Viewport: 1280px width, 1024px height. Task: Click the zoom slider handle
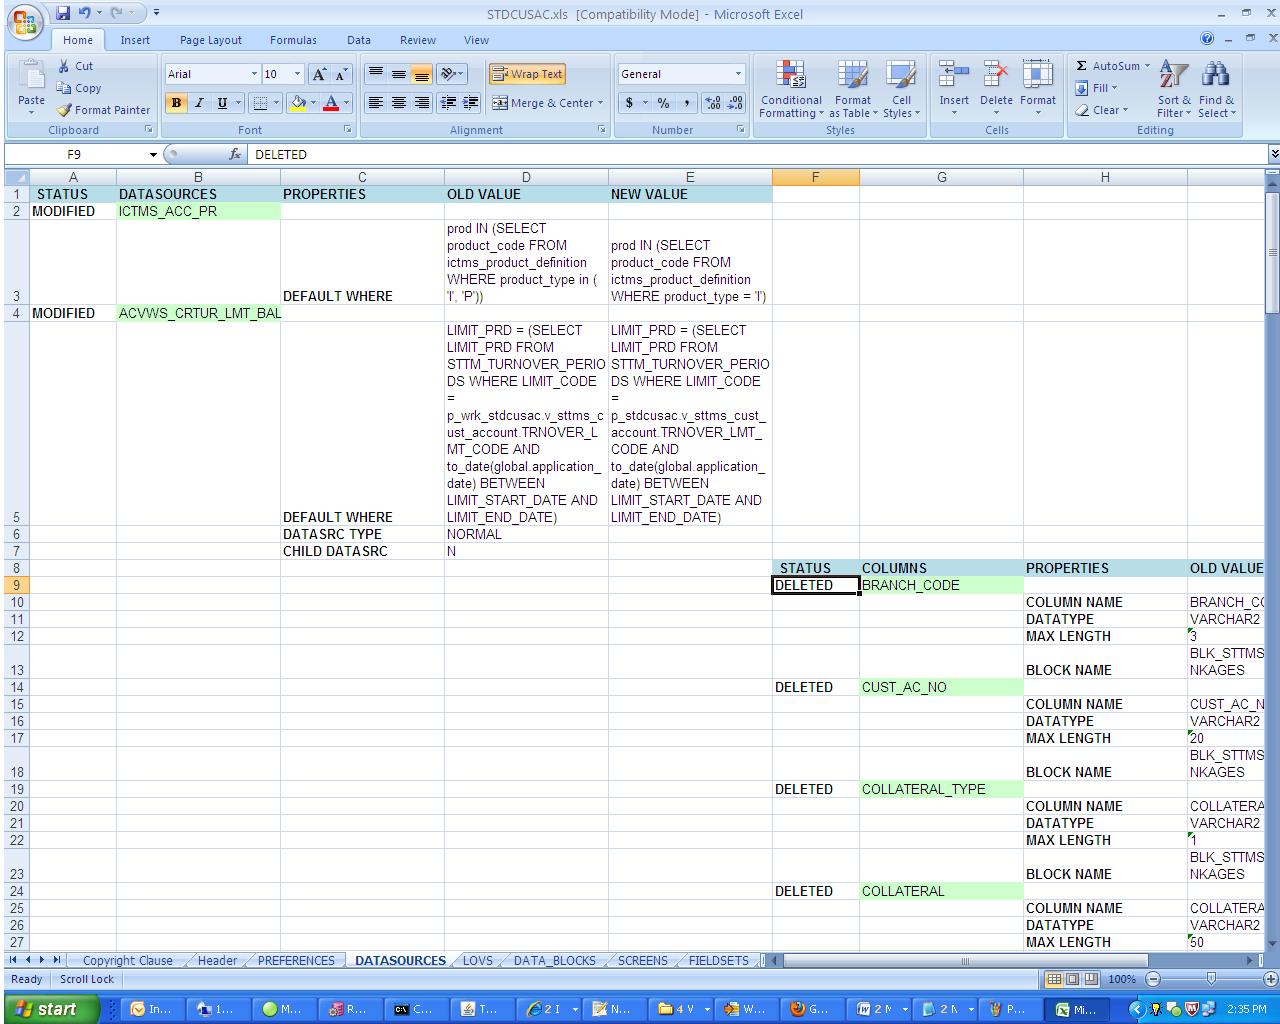pyautogui.click(x=1211, y=979)
